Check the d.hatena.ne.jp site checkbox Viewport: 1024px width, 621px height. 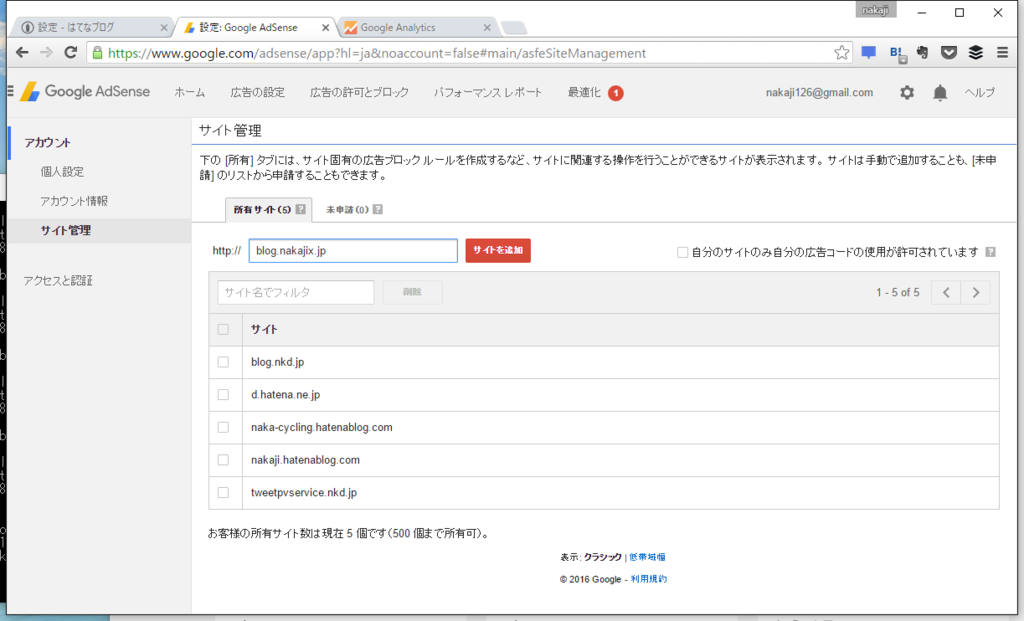223,394
